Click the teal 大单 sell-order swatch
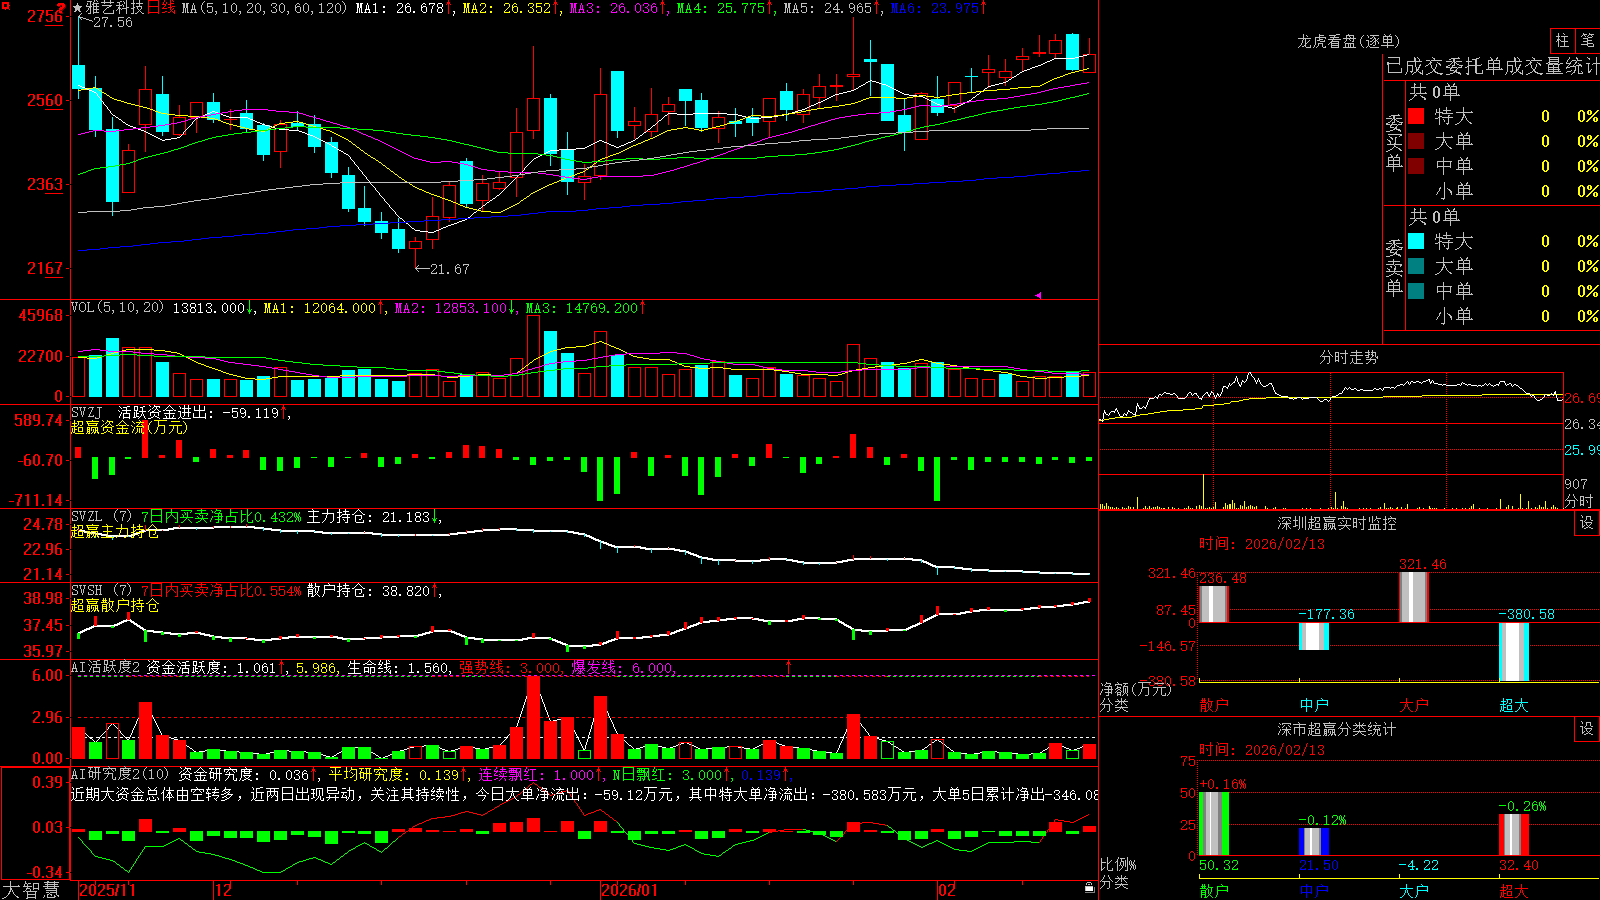1600x900 pixels. coord(1416,266)
